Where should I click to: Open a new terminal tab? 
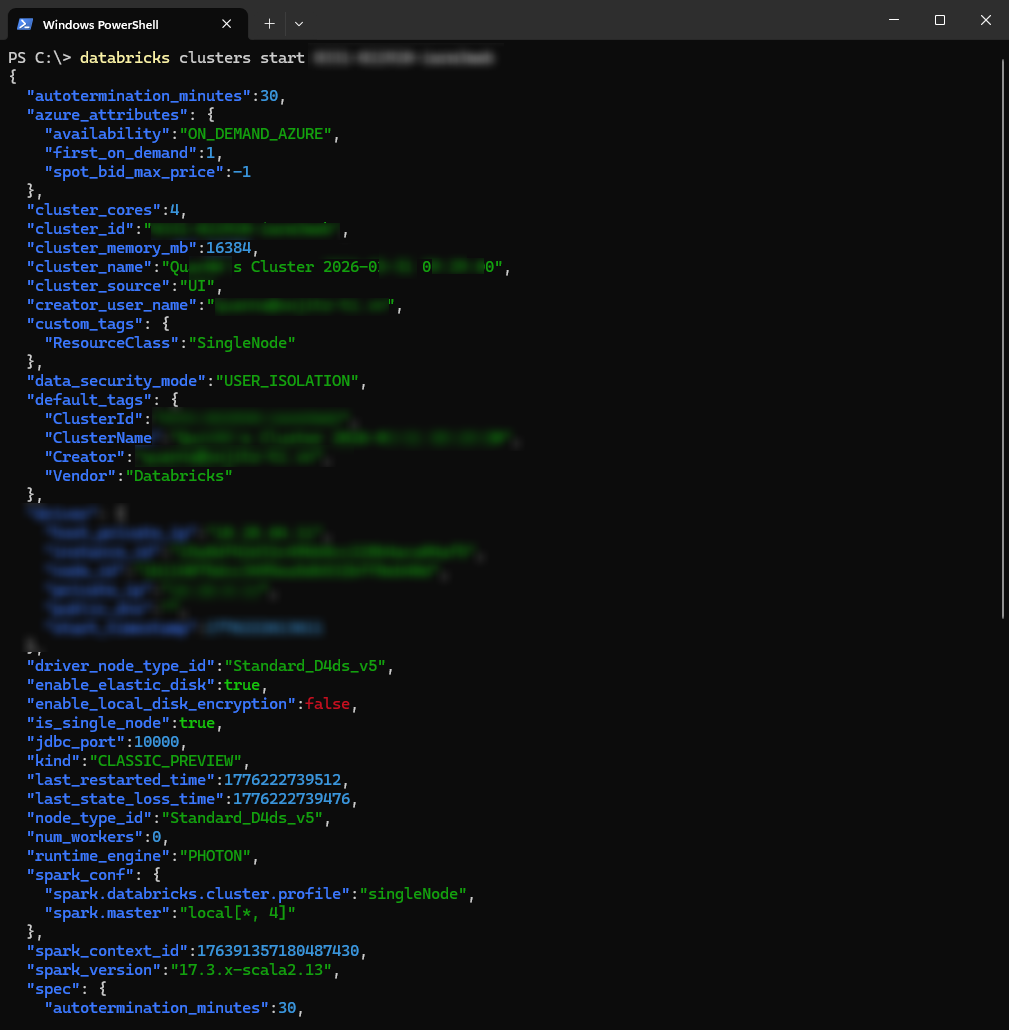pyautogui.click(x=269, y=23)
